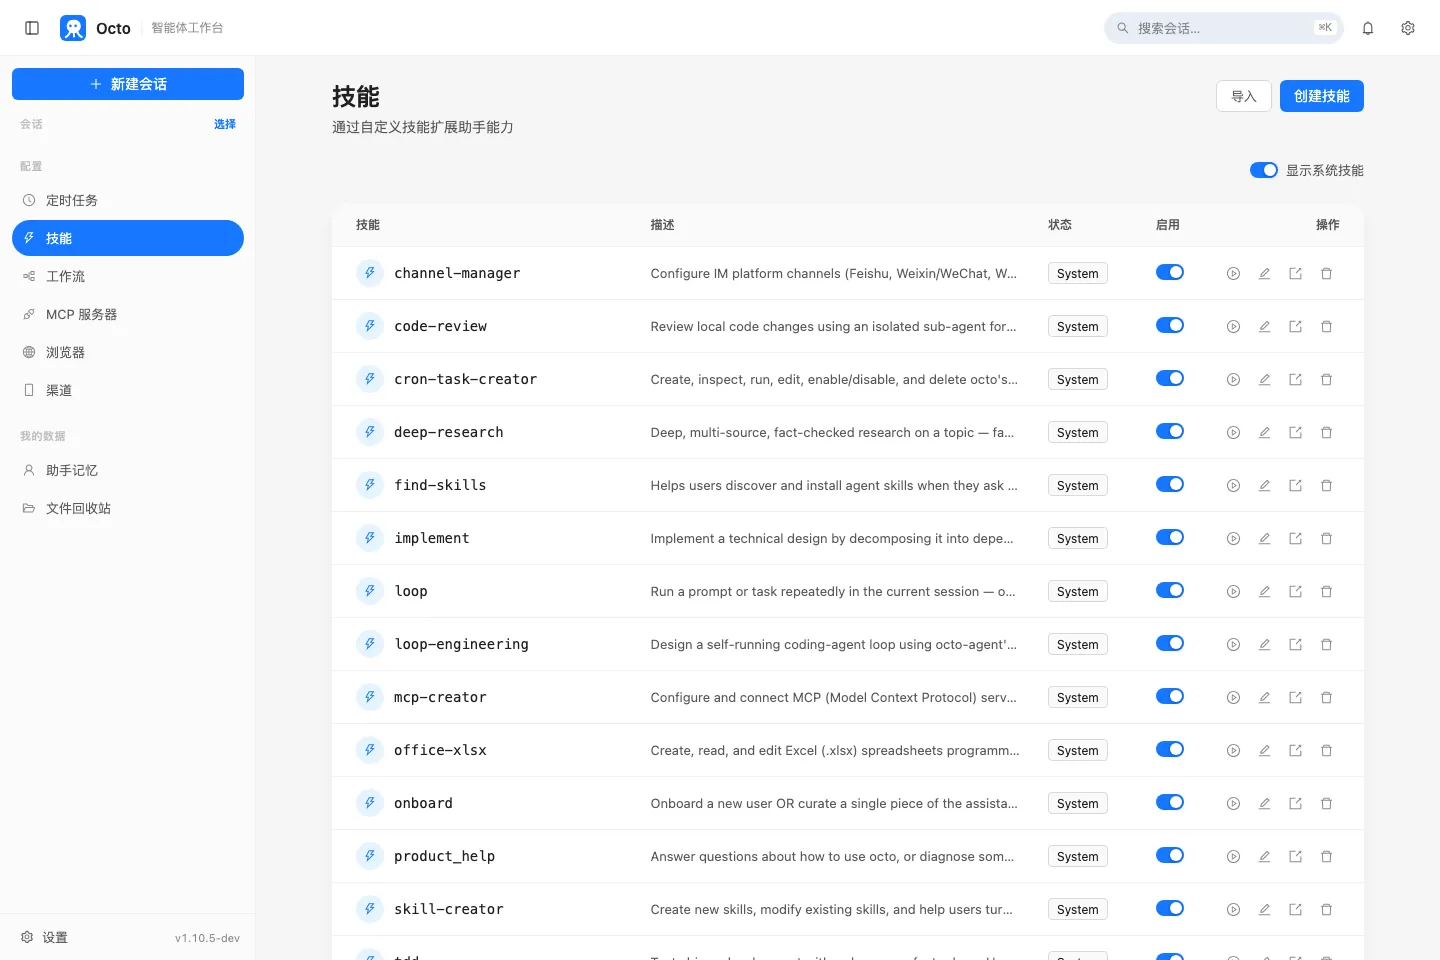
Task: Click the office-xlsx description text
Action: [835, 750]
